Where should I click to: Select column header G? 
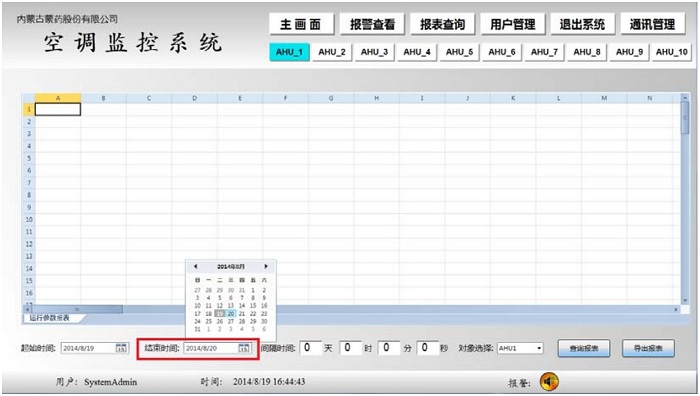331,98
